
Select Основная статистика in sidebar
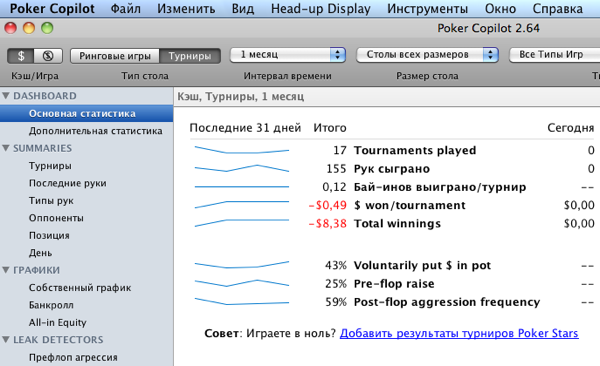click(86, 114)
